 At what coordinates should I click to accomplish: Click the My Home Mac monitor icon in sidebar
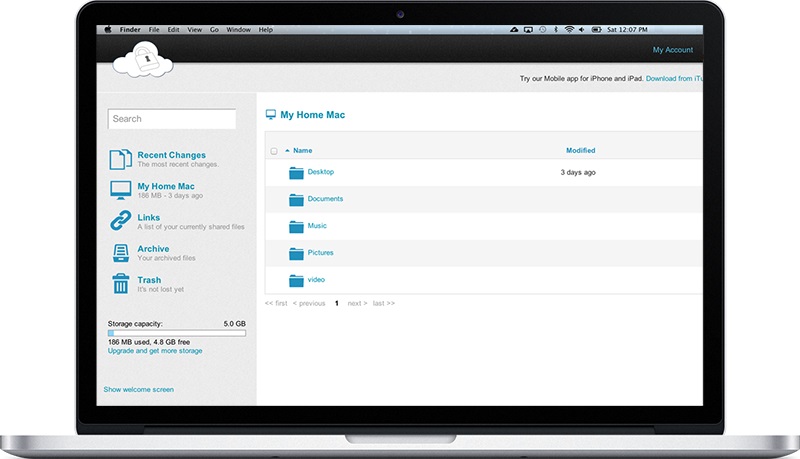(x=119, y=190)
